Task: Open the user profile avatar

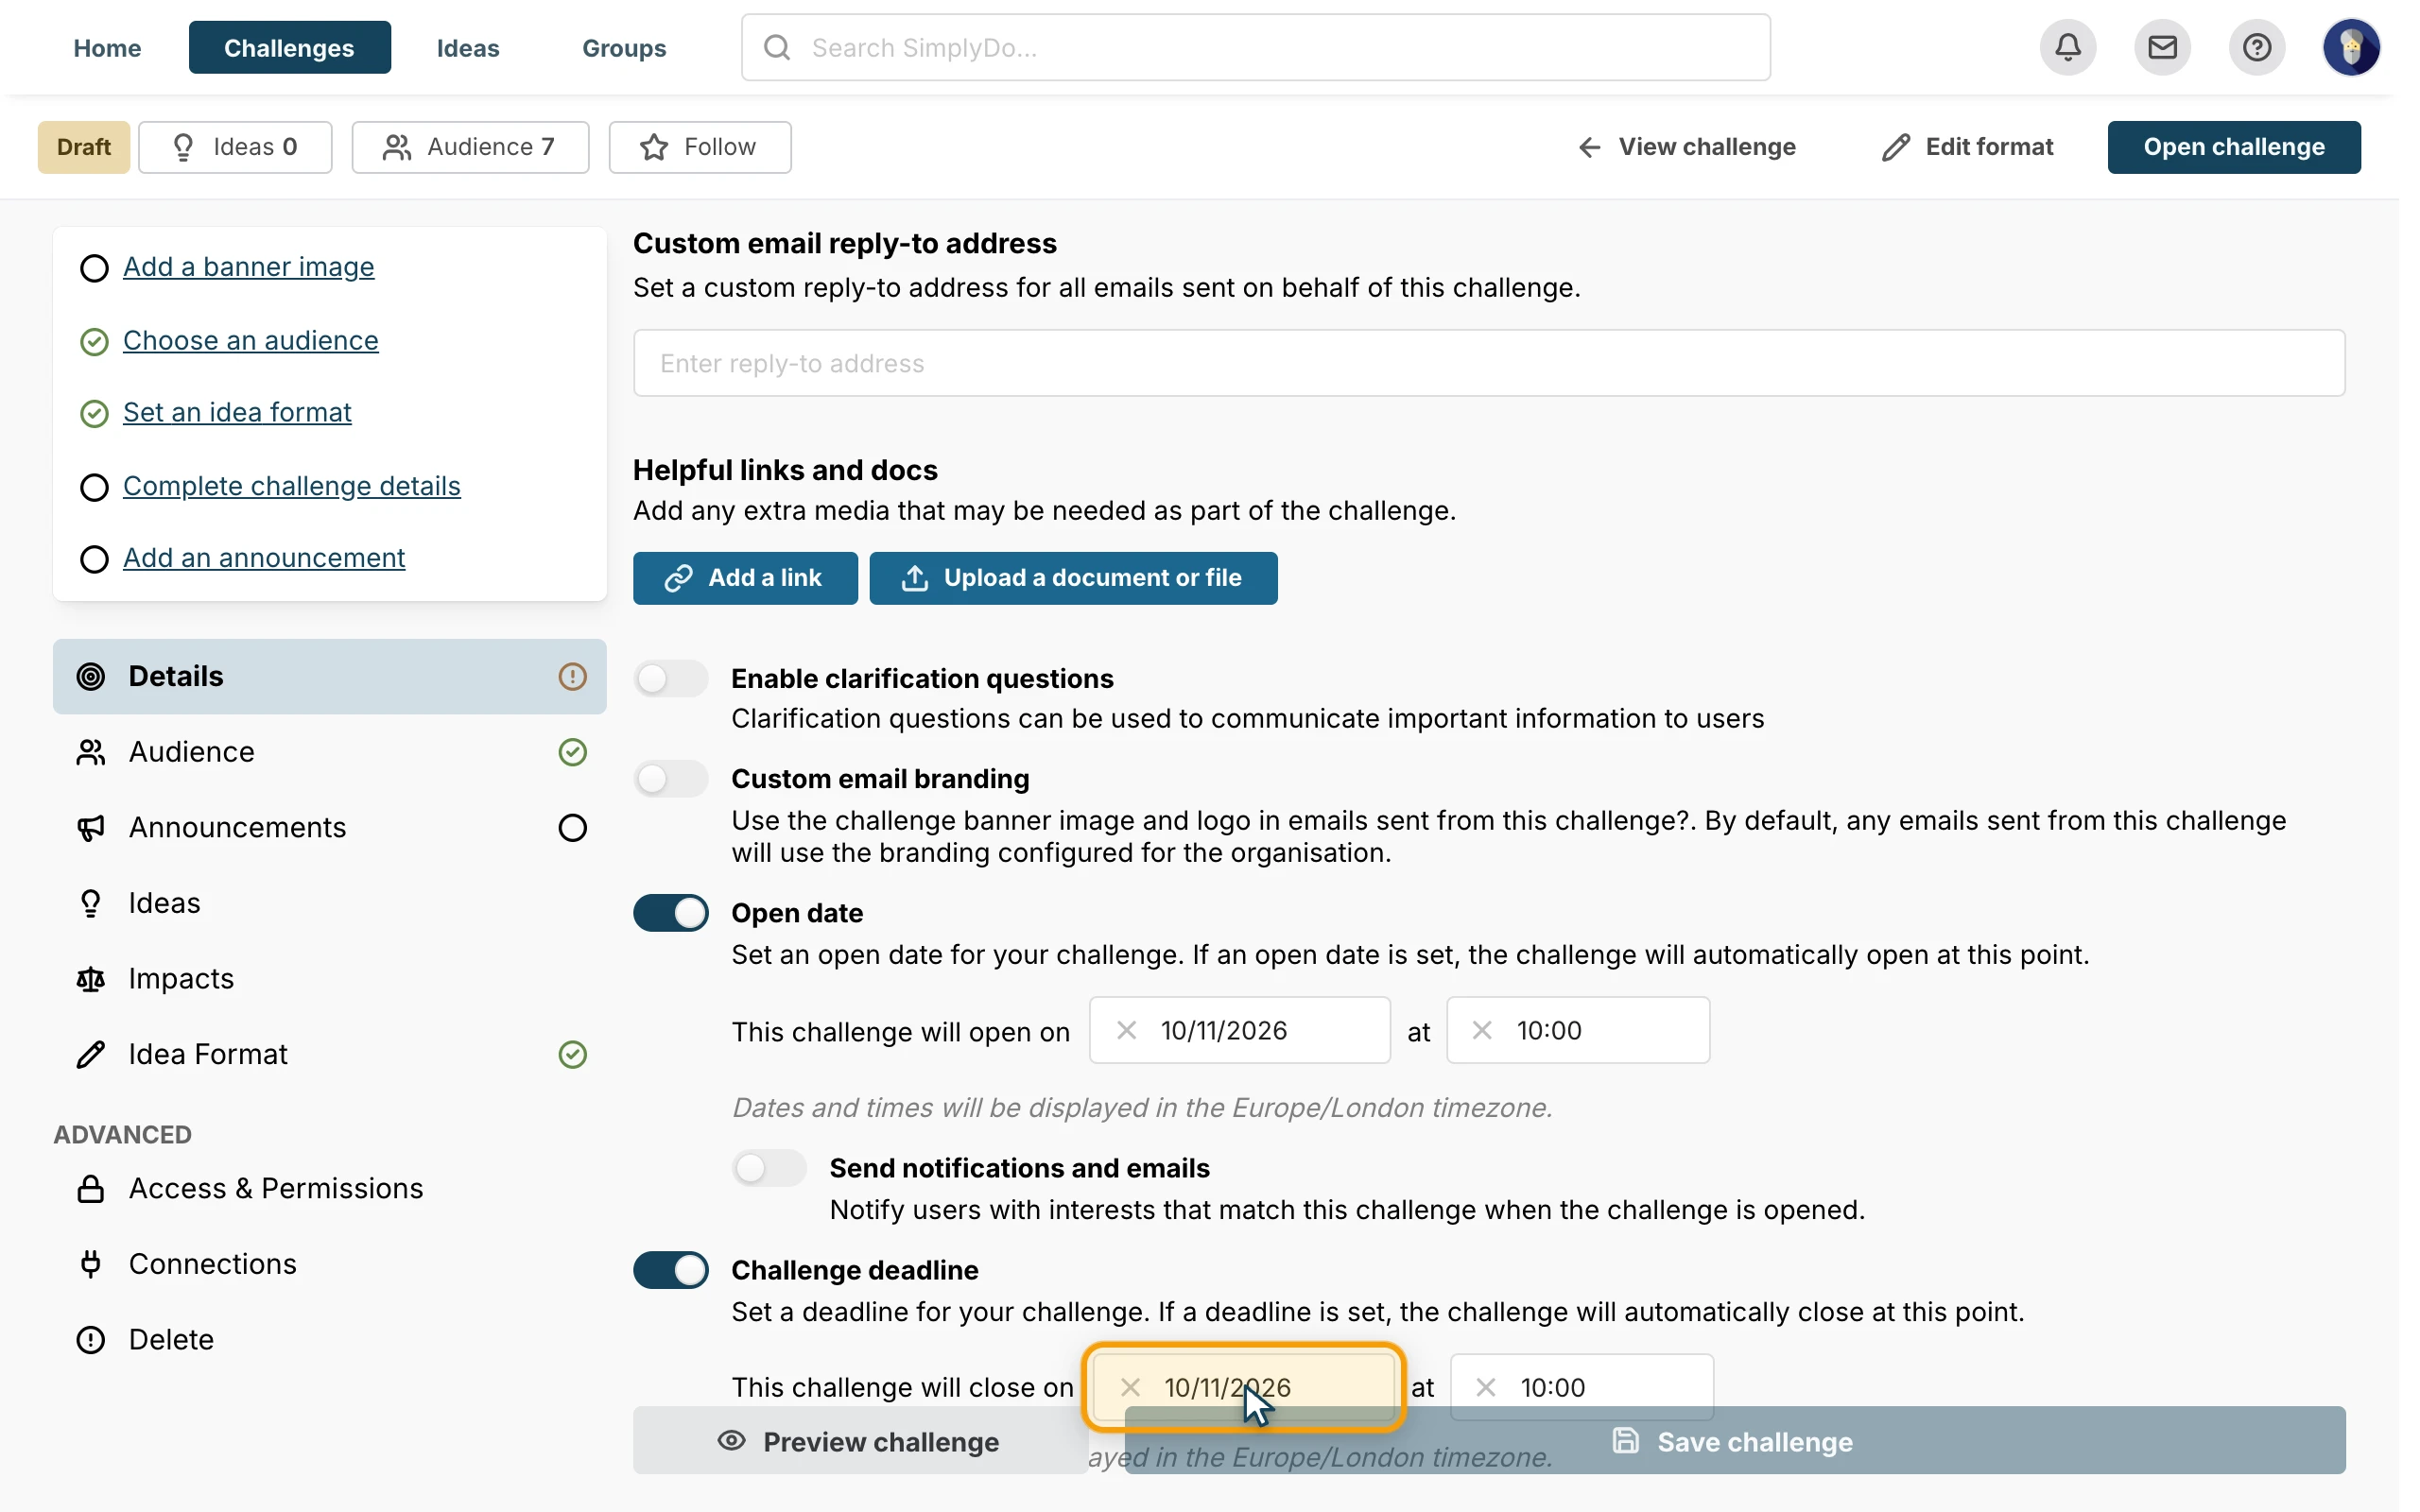Action: (x=2350, y=47)
